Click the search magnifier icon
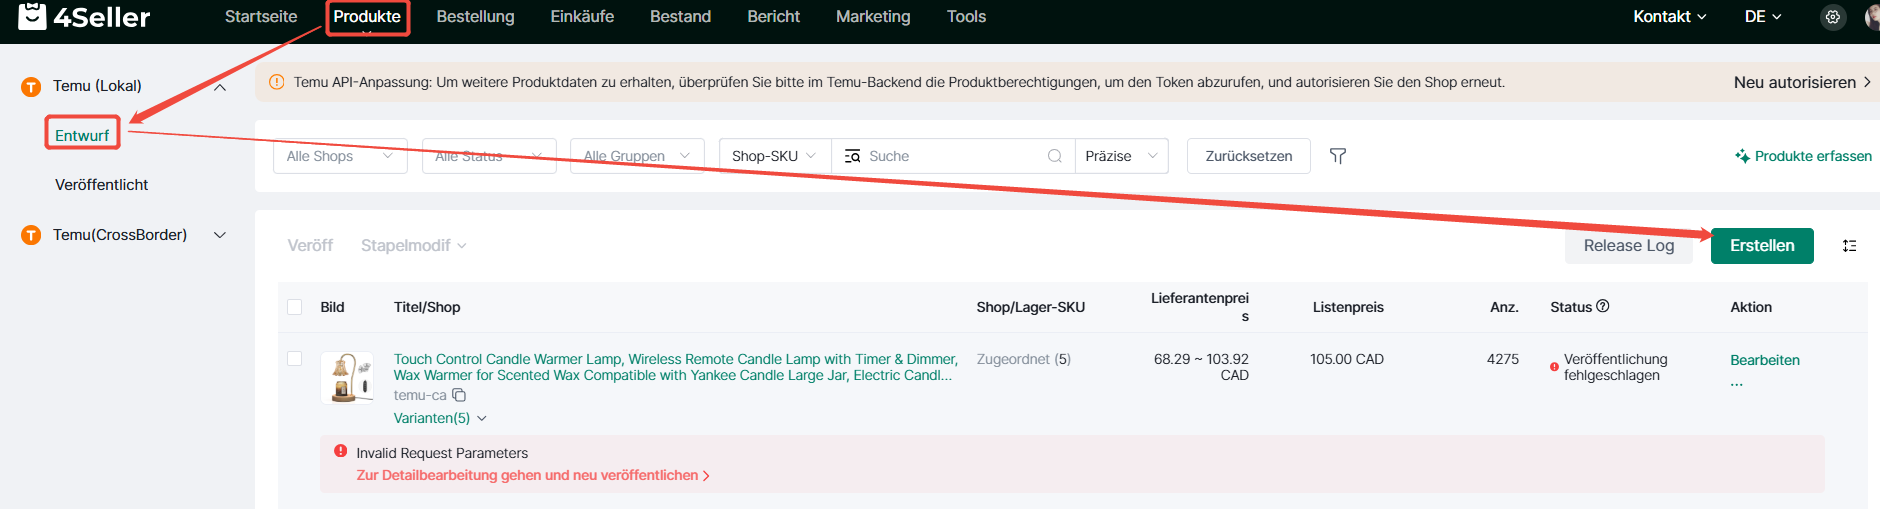 [1054, 156]
